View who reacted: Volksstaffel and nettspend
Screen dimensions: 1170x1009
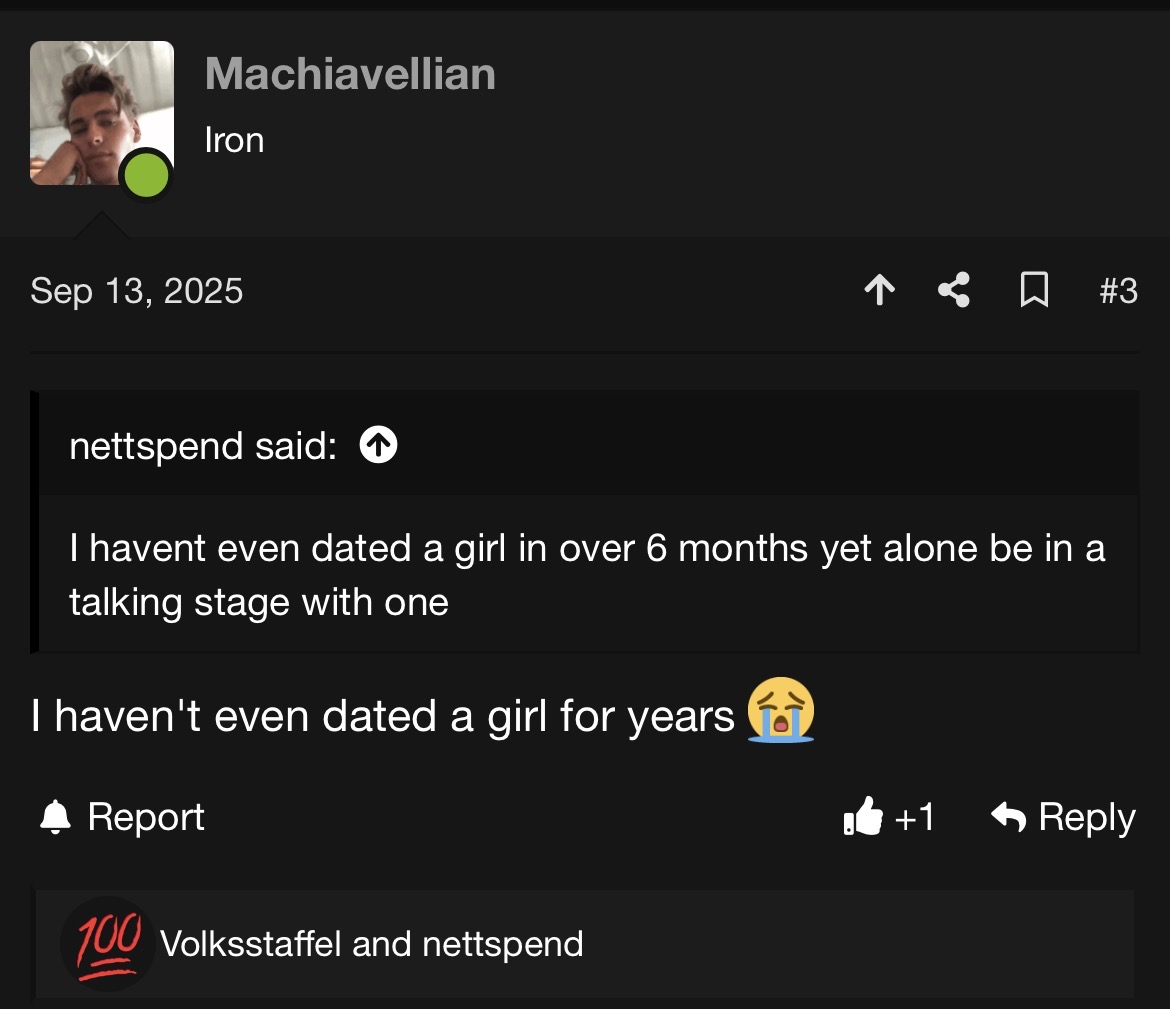coord(371,944)
